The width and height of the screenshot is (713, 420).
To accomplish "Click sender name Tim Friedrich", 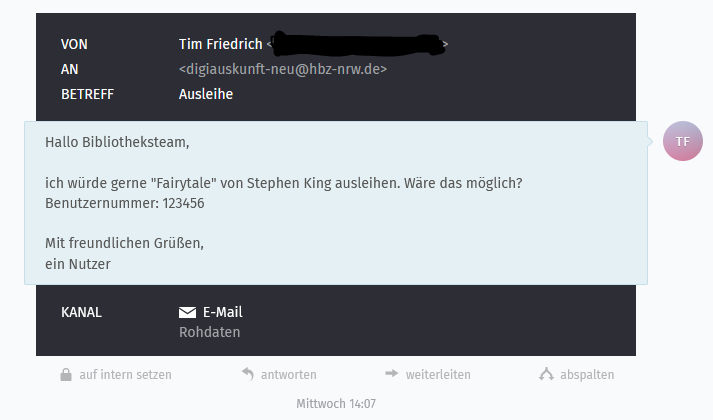I will (221, 44).
